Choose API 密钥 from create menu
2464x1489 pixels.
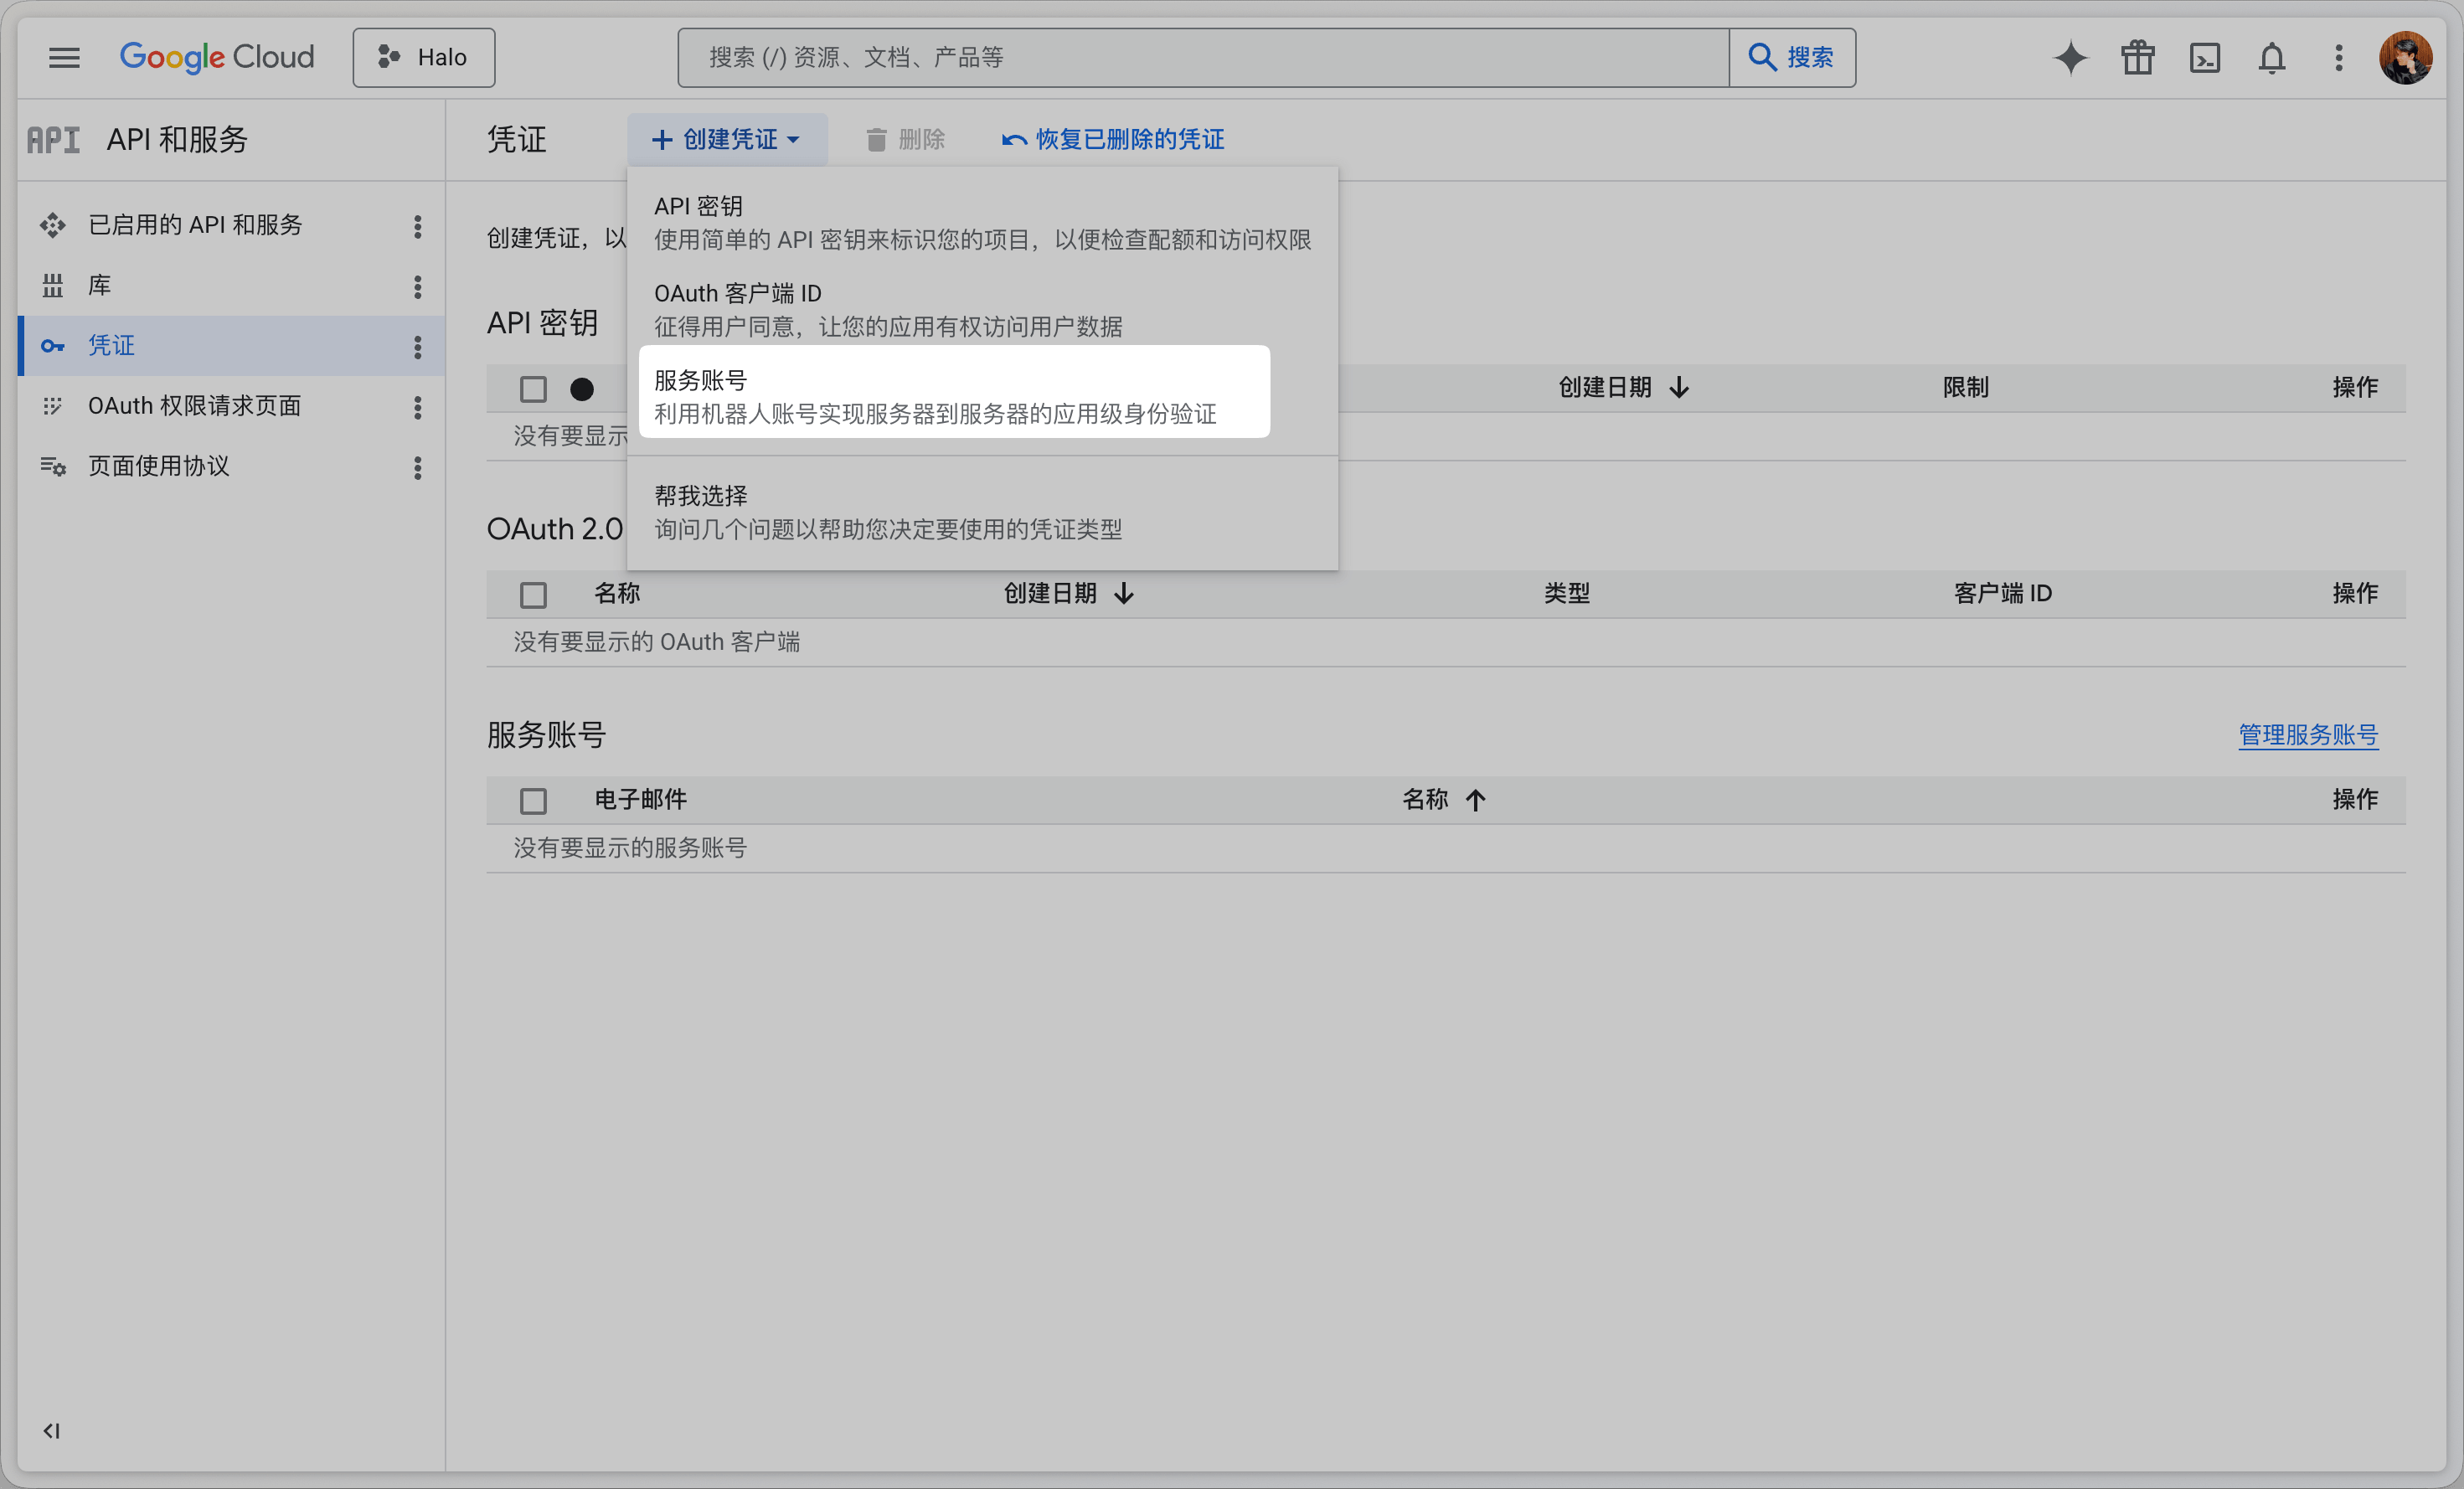pos(983,222)
